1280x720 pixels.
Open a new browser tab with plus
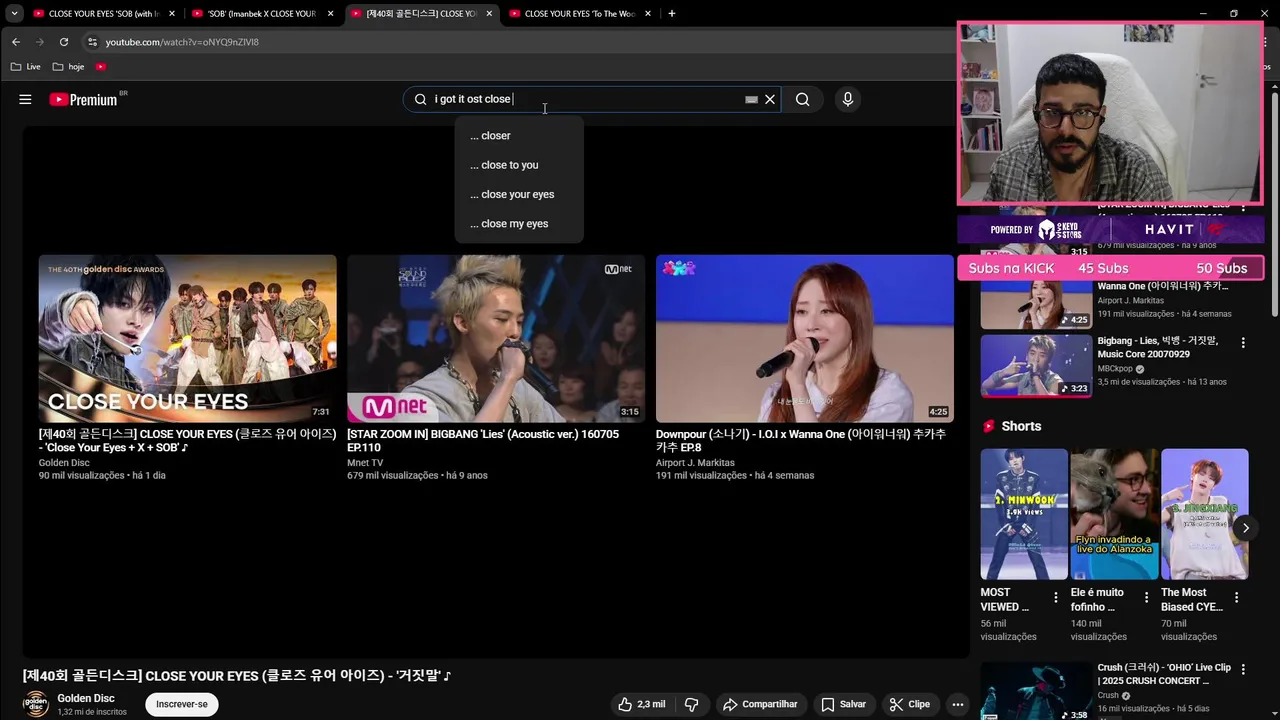[x=672, y=14]
